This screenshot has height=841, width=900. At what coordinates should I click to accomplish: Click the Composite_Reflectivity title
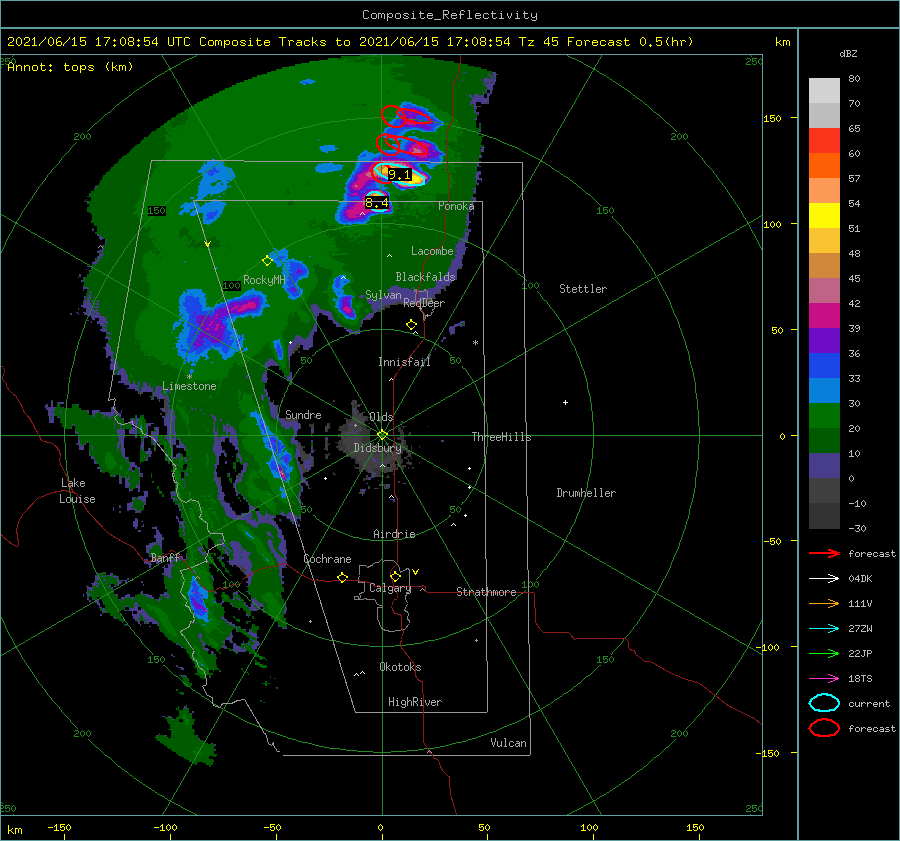pos(450,15)
